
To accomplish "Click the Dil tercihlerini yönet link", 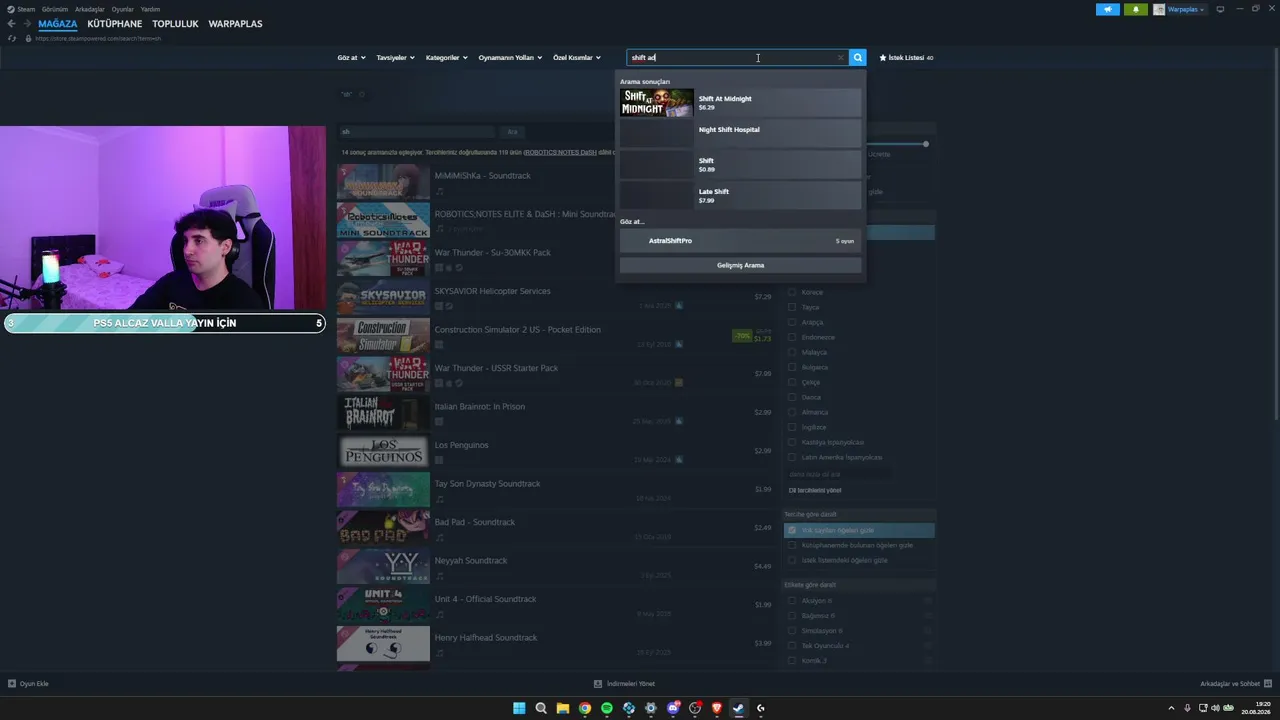I will coord(815,490).
